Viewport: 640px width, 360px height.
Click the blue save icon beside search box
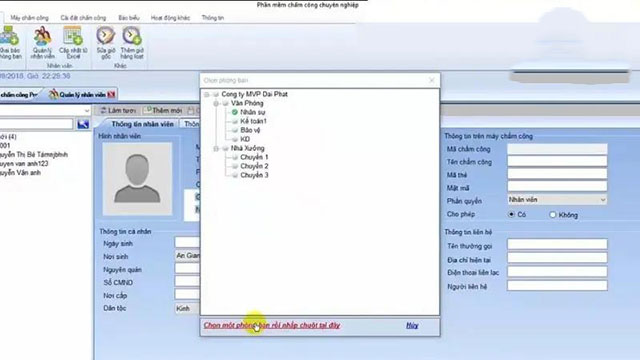point(83,124)
